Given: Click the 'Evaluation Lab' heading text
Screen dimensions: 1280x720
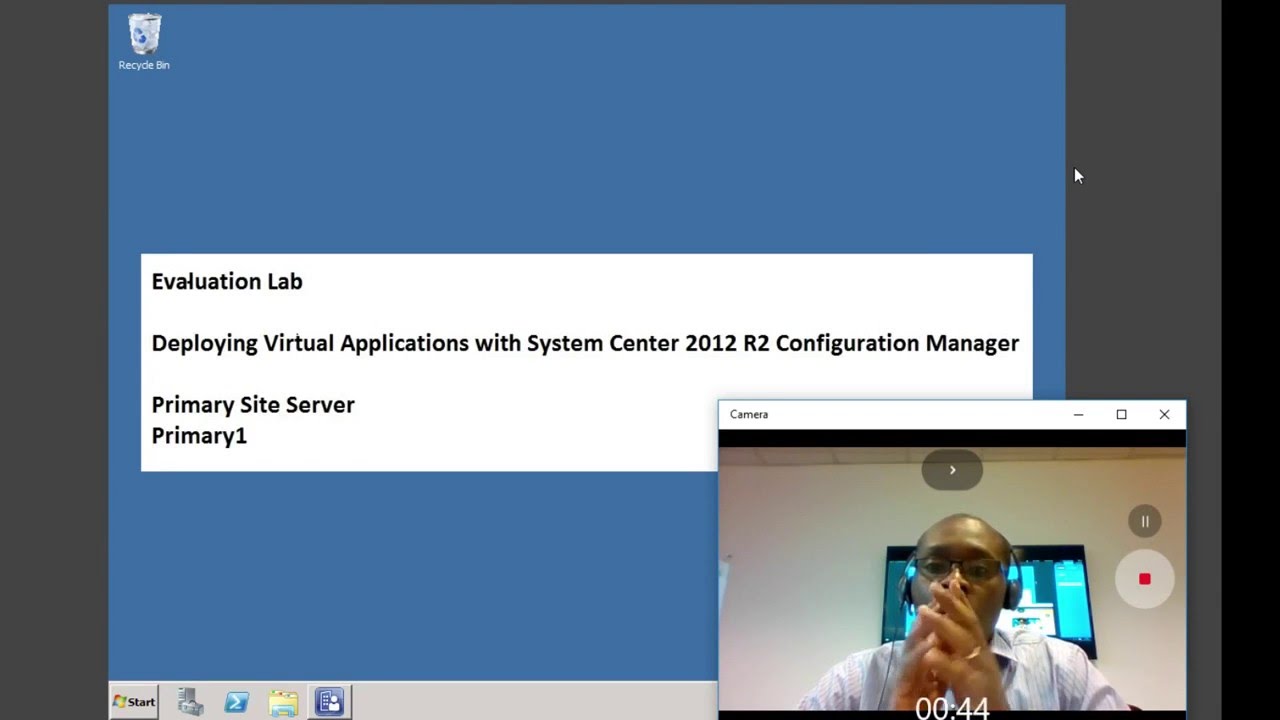Looking at the screenshot, I should (227, 282).
